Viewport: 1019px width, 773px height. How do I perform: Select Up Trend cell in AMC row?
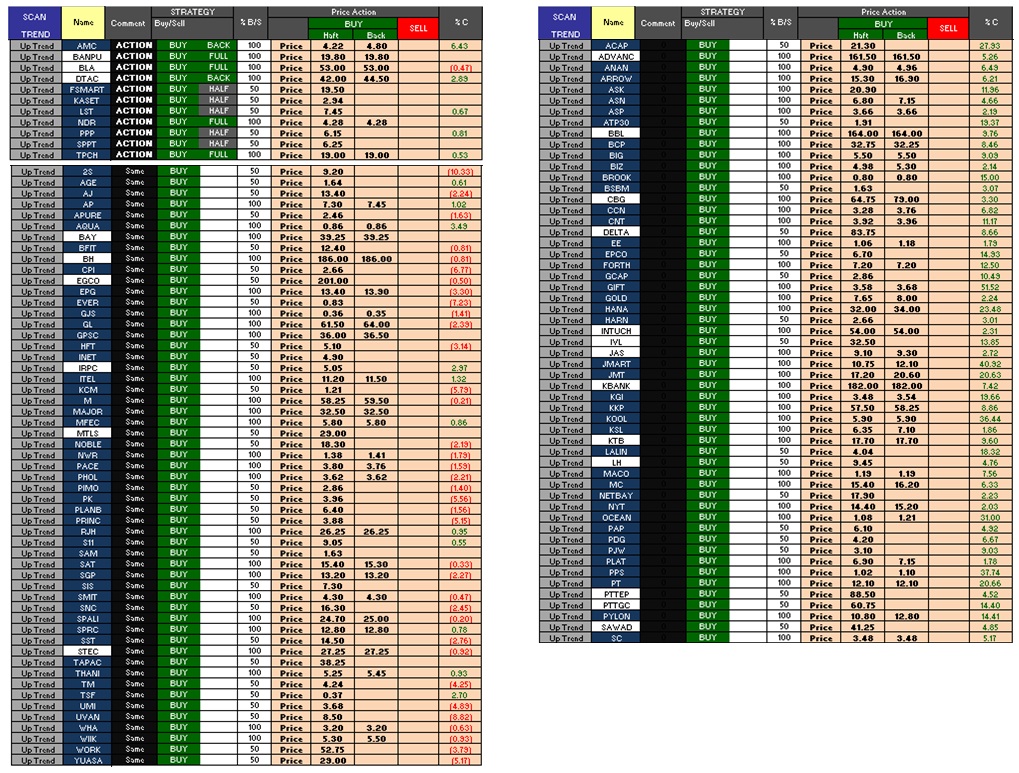[36, 46]
